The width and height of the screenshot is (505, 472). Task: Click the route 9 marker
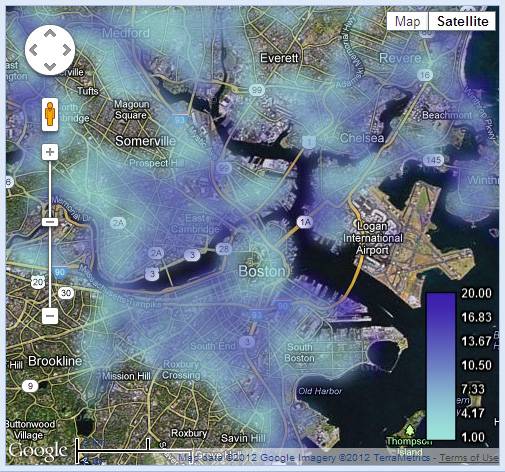click(x=30, y=386)
